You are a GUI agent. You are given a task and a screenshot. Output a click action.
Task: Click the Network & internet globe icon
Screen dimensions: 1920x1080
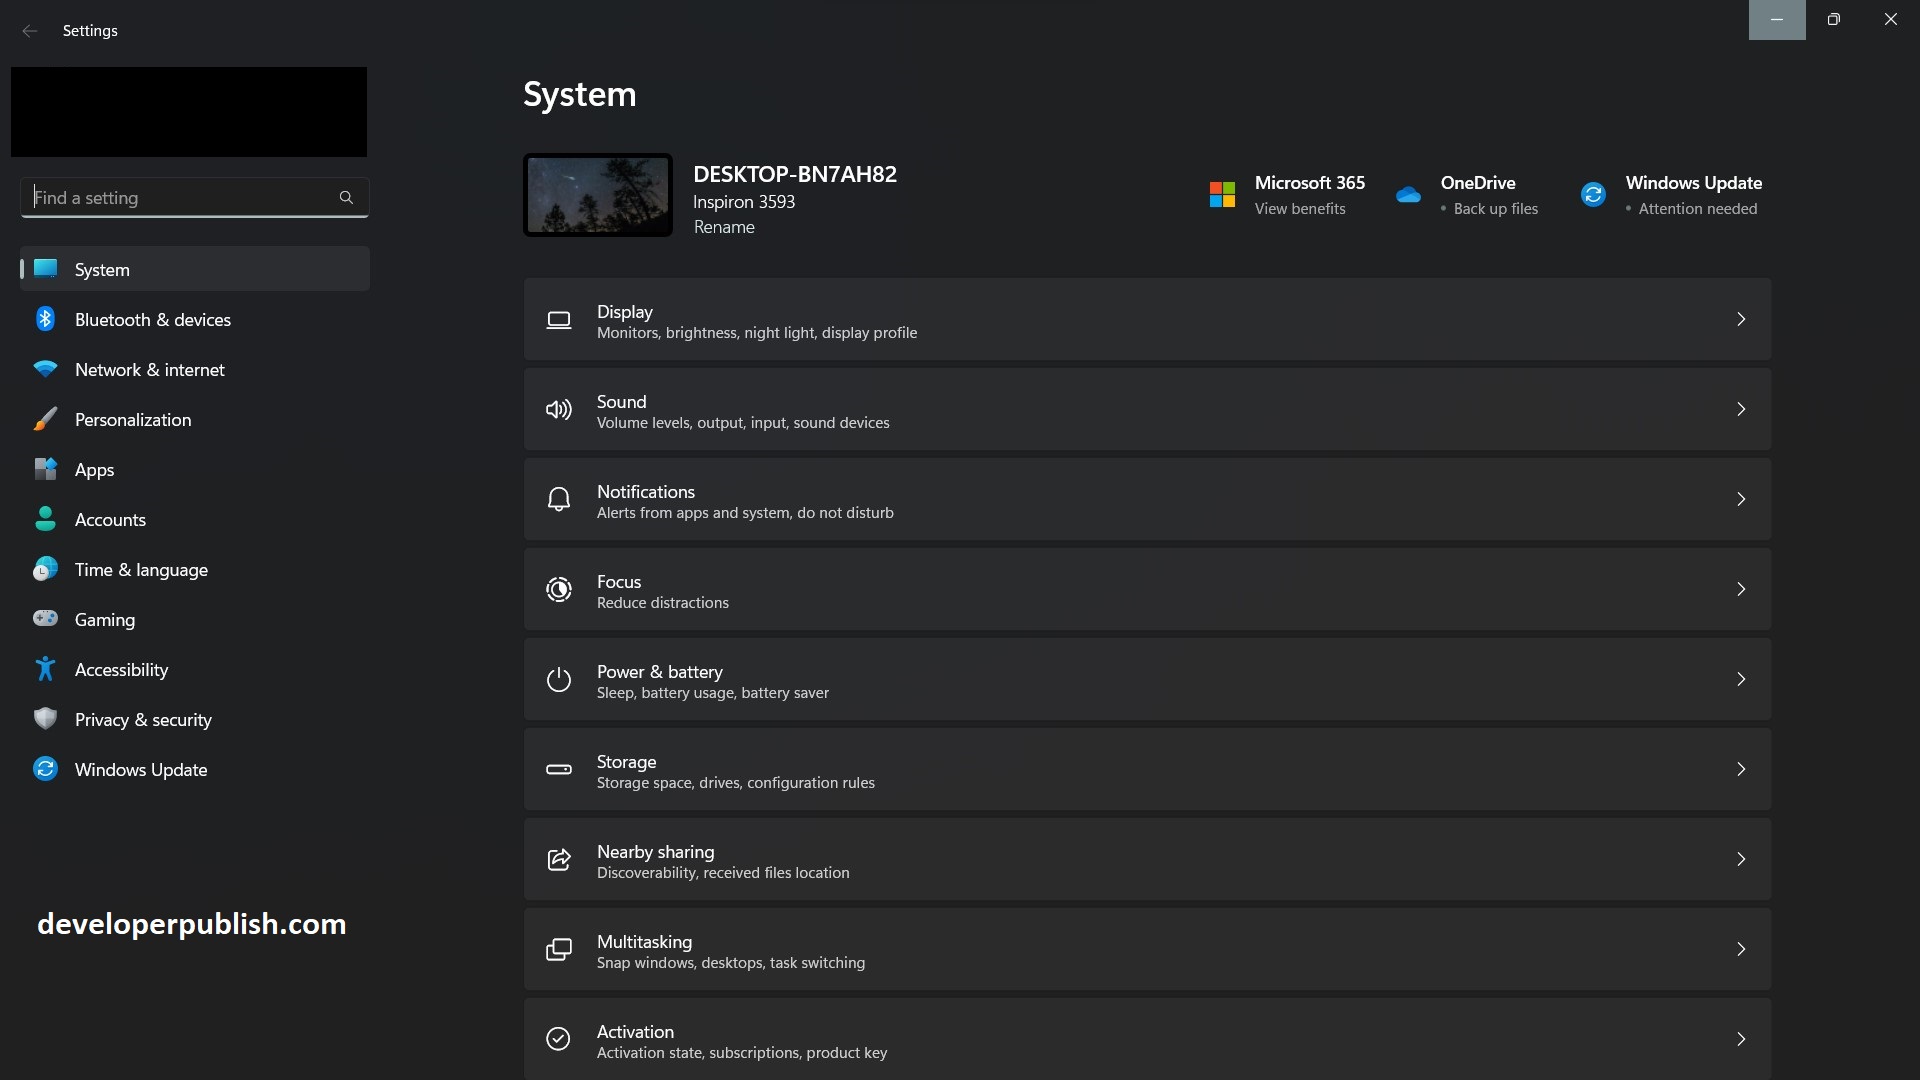tap(46, 369)
